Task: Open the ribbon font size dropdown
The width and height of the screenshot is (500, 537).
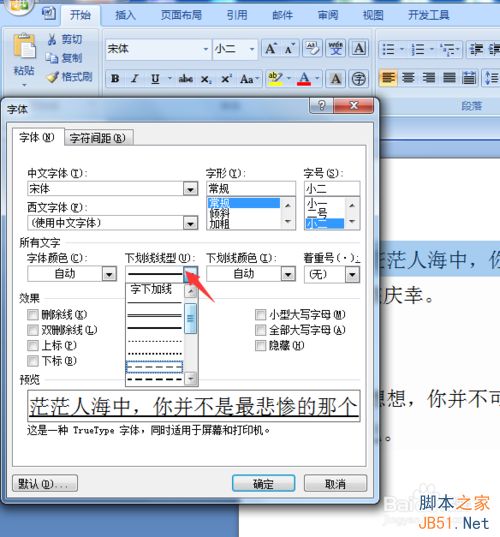Action: pos(252,49)
